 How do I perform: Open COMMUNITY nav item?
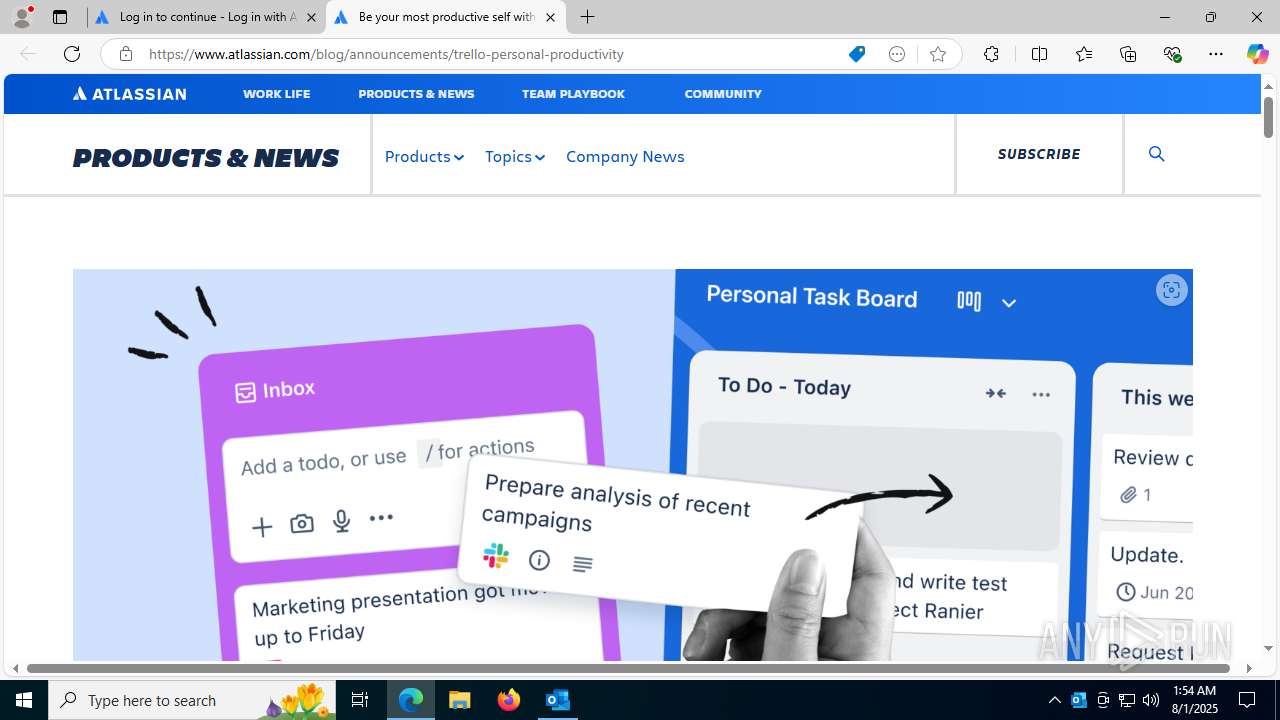[x=723, y=94]
